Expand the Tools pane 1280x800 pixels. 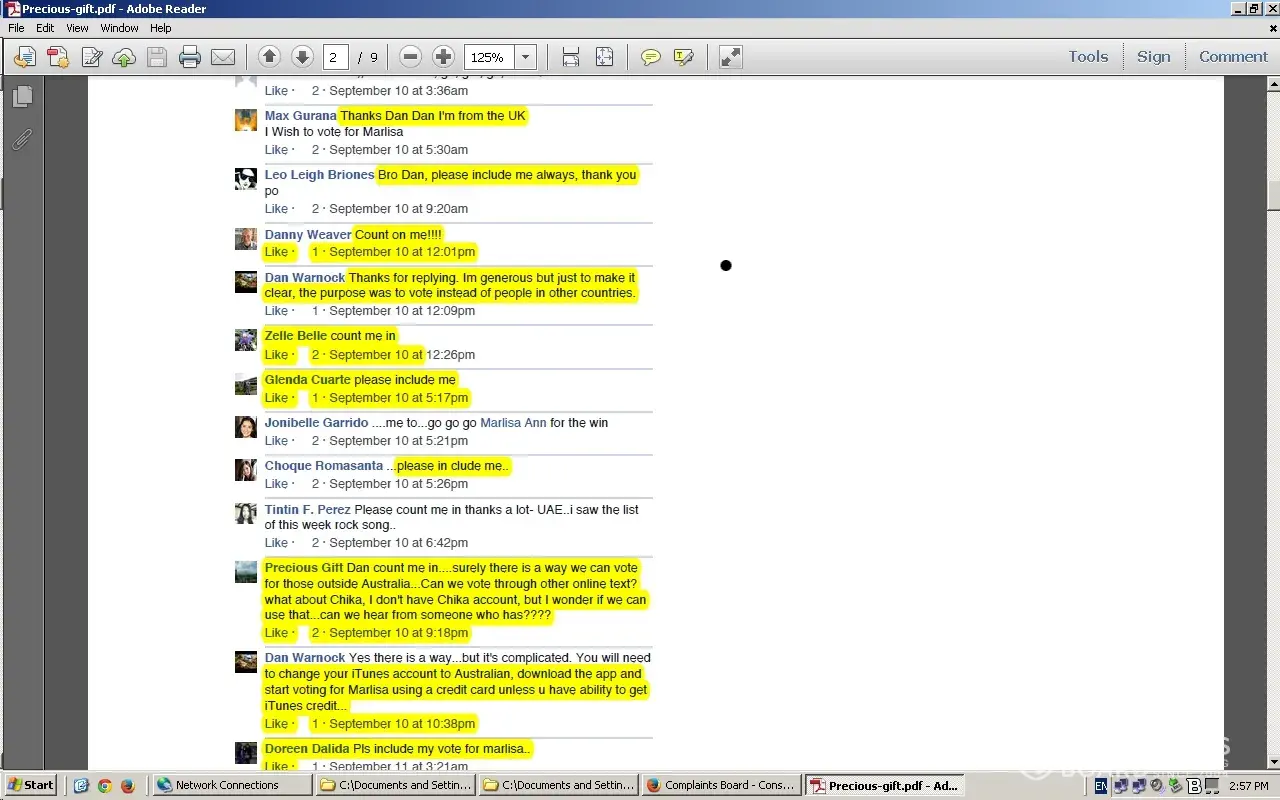tap(1088, 57)
